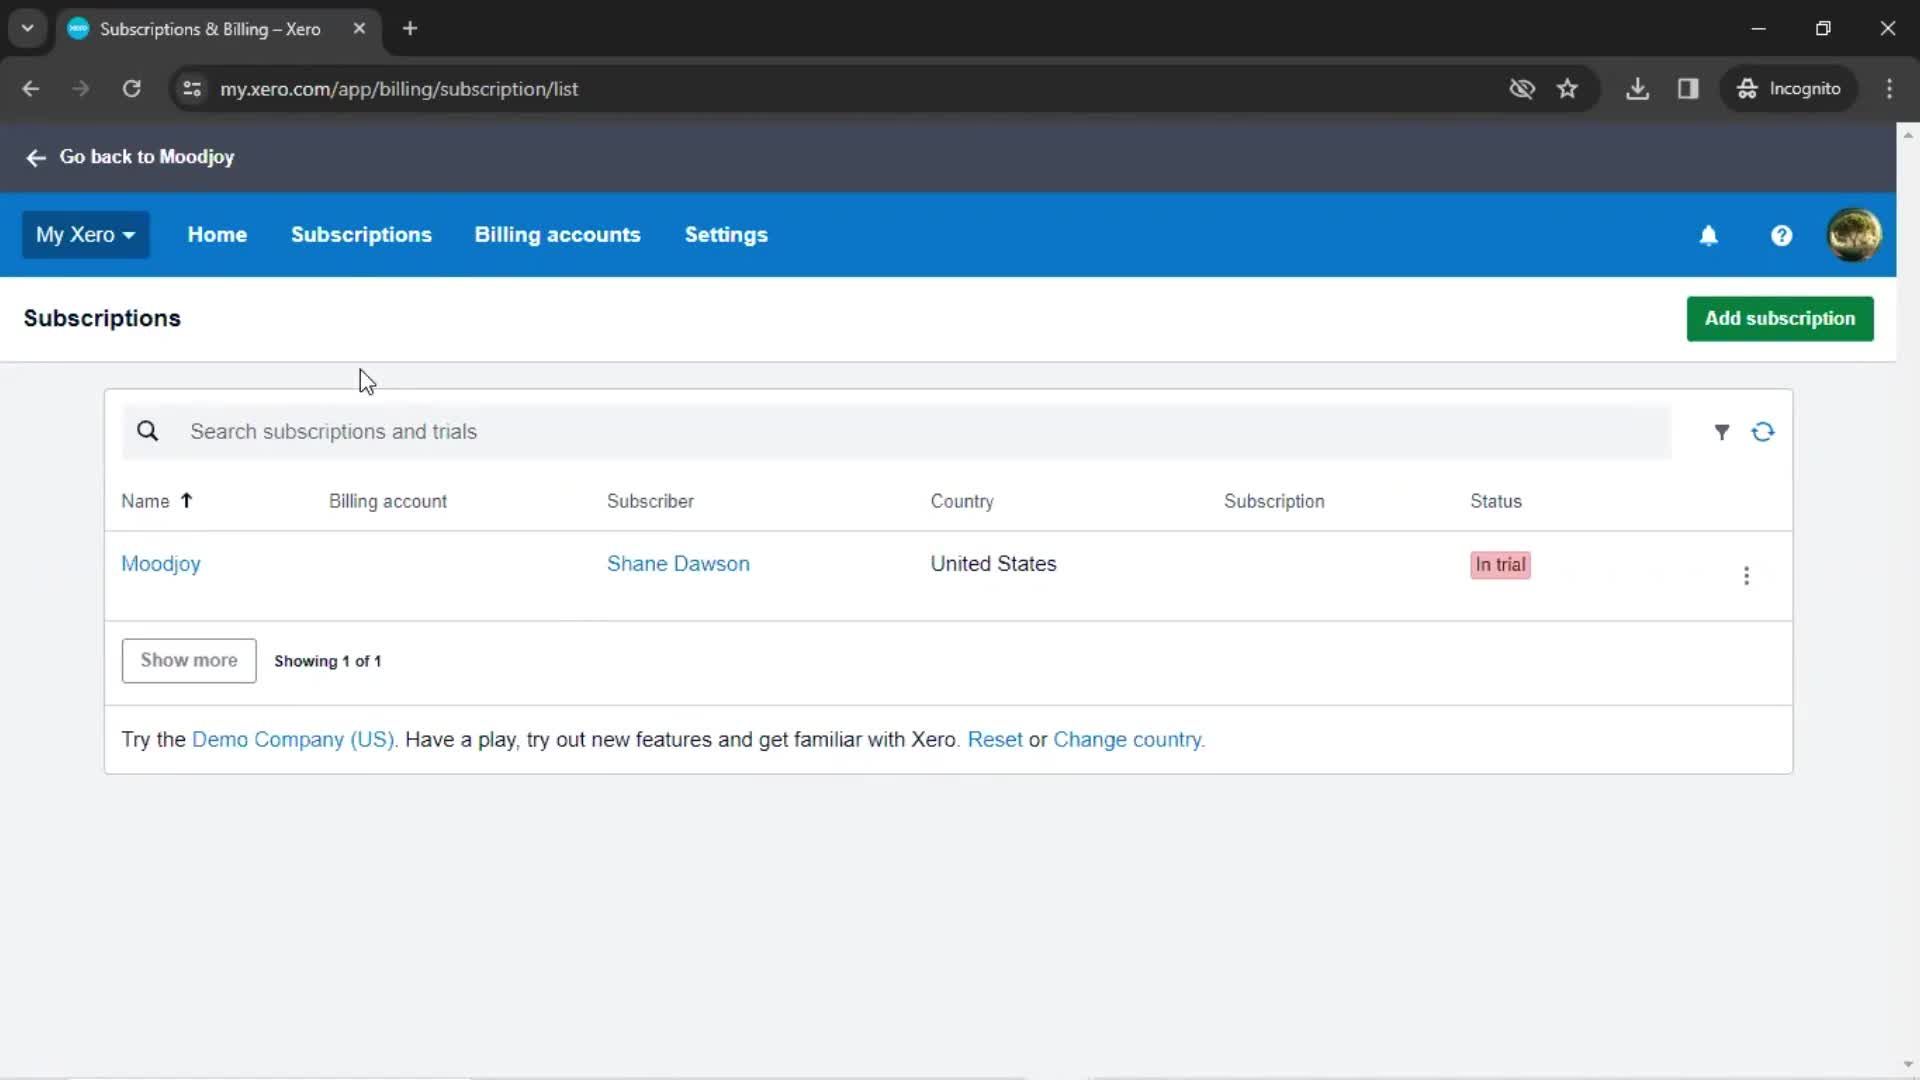Image resolution: width=1920 pixels, height=1080 pixels.
Task: Click the browser address bar URL
Action: click(399, 89)
